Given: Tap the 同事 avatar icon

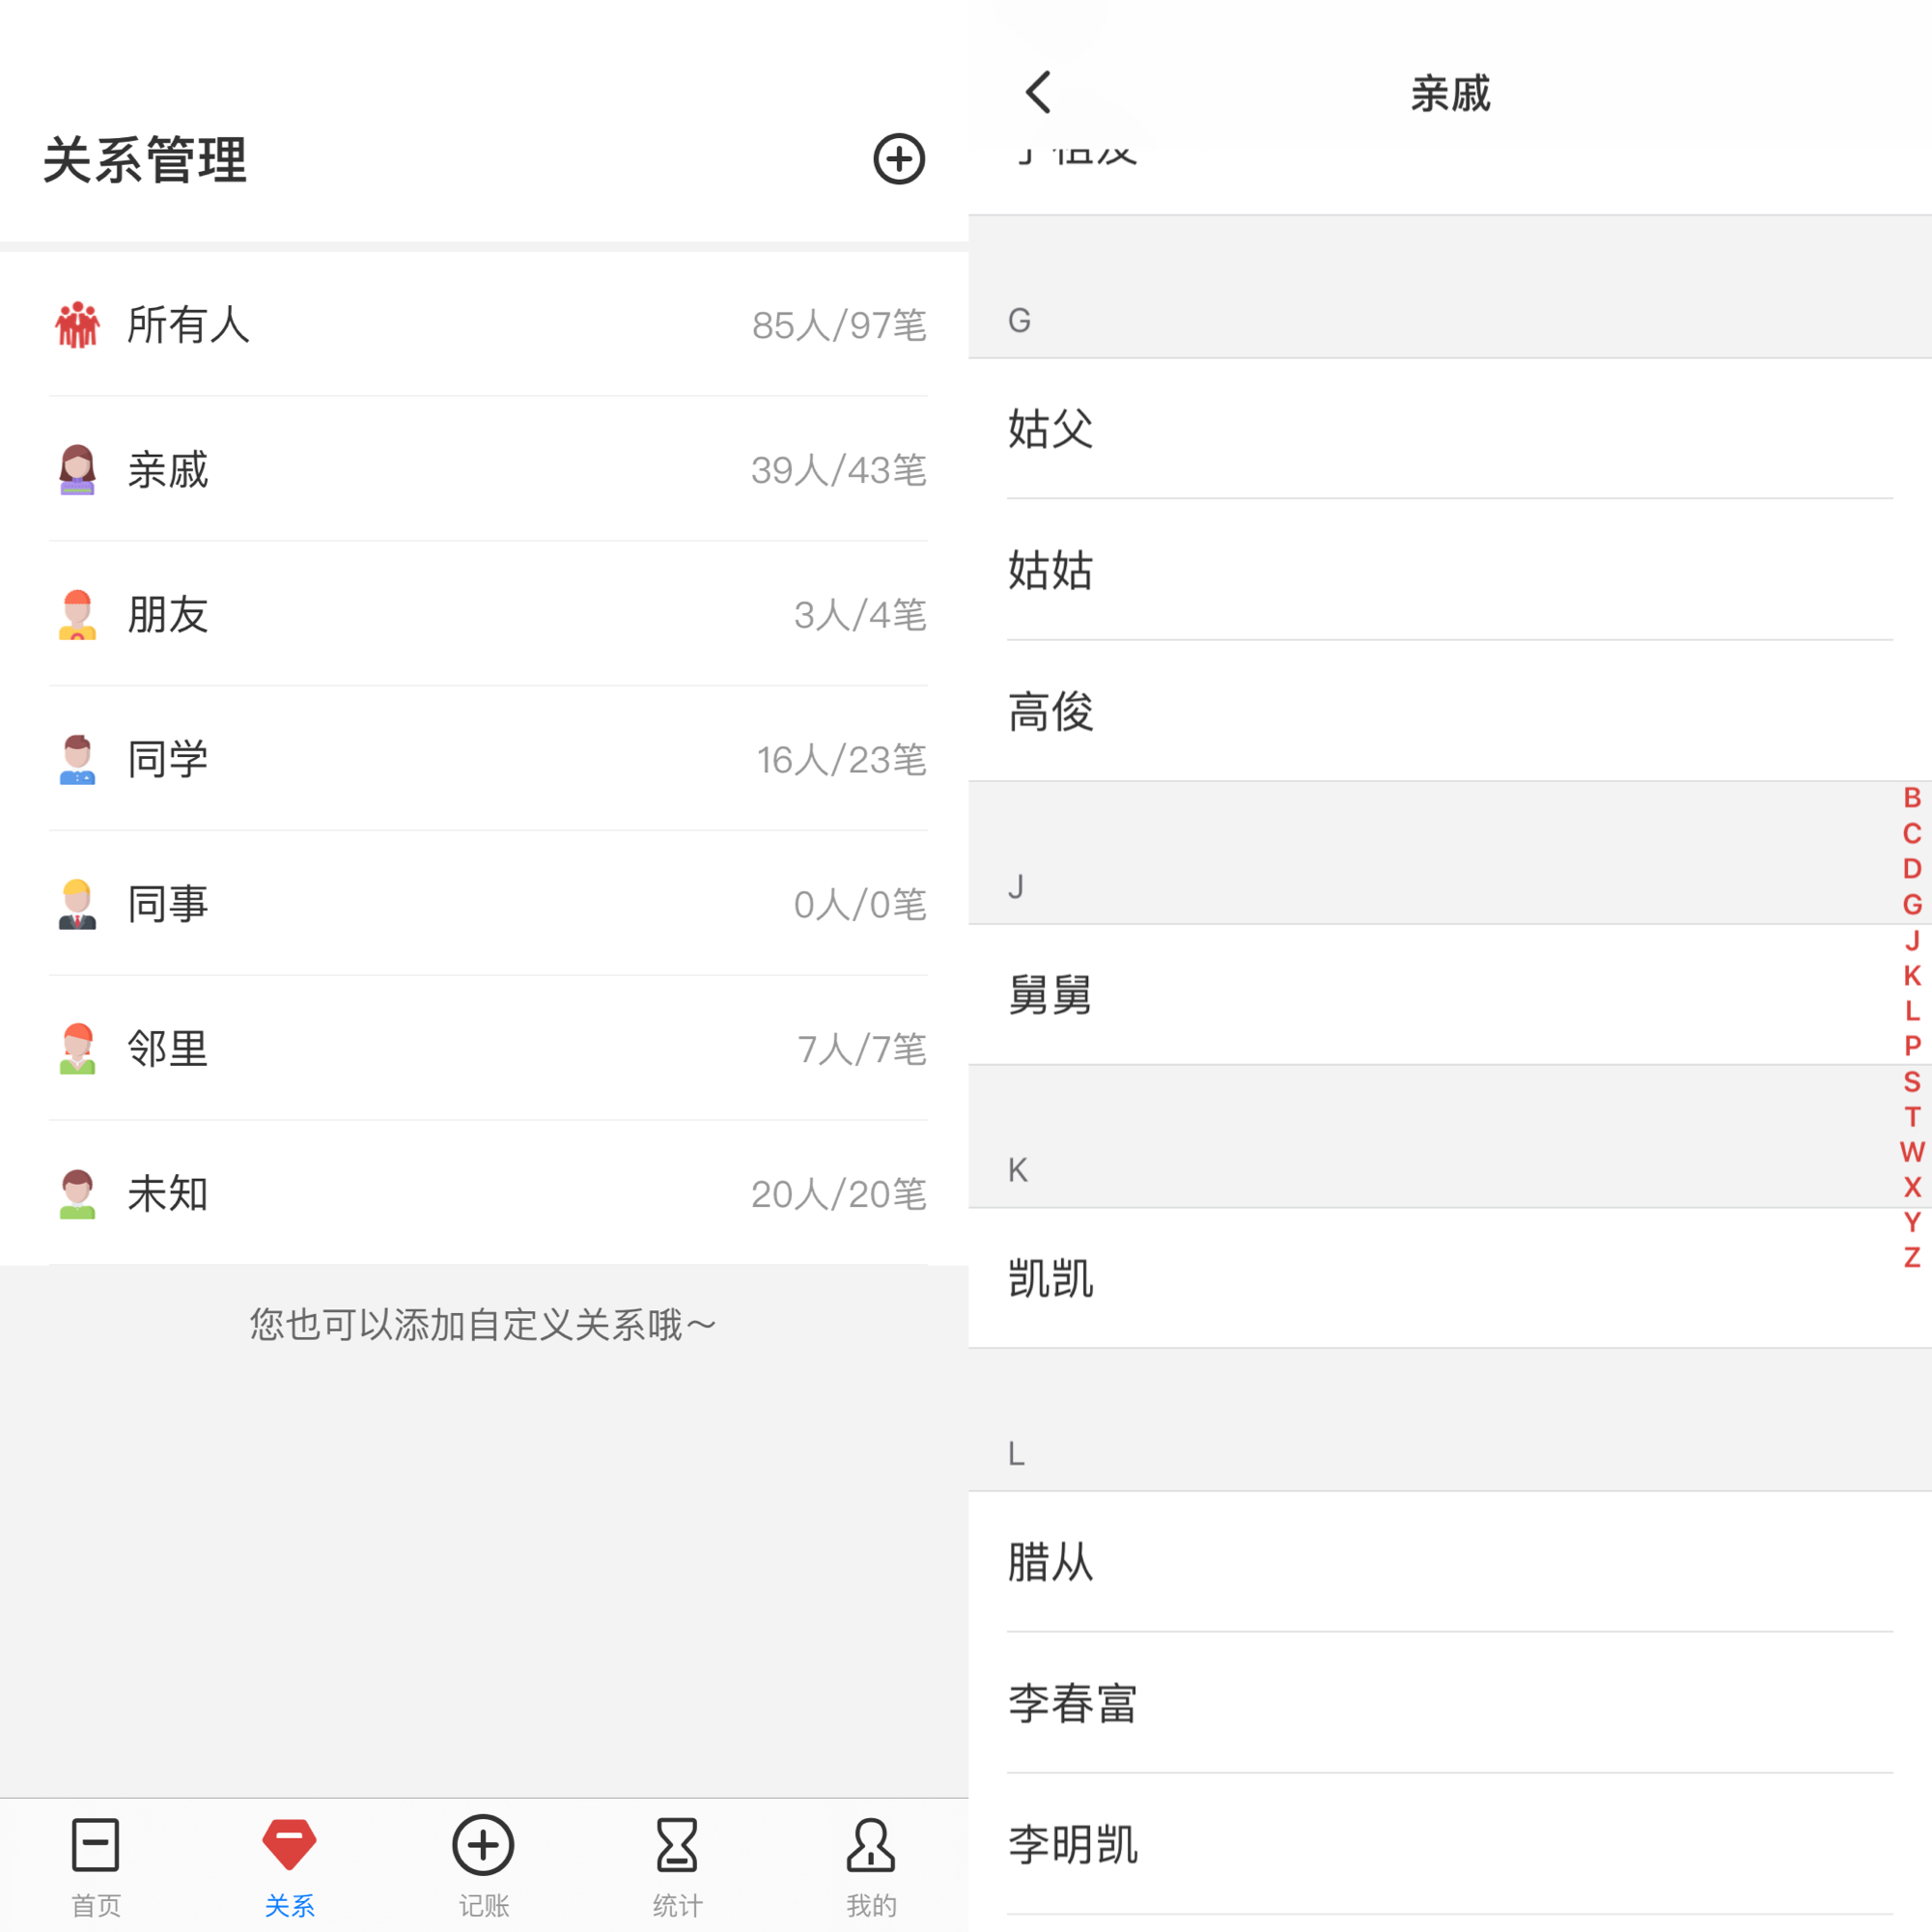Looking at the screenshot, I should (77, 904).
